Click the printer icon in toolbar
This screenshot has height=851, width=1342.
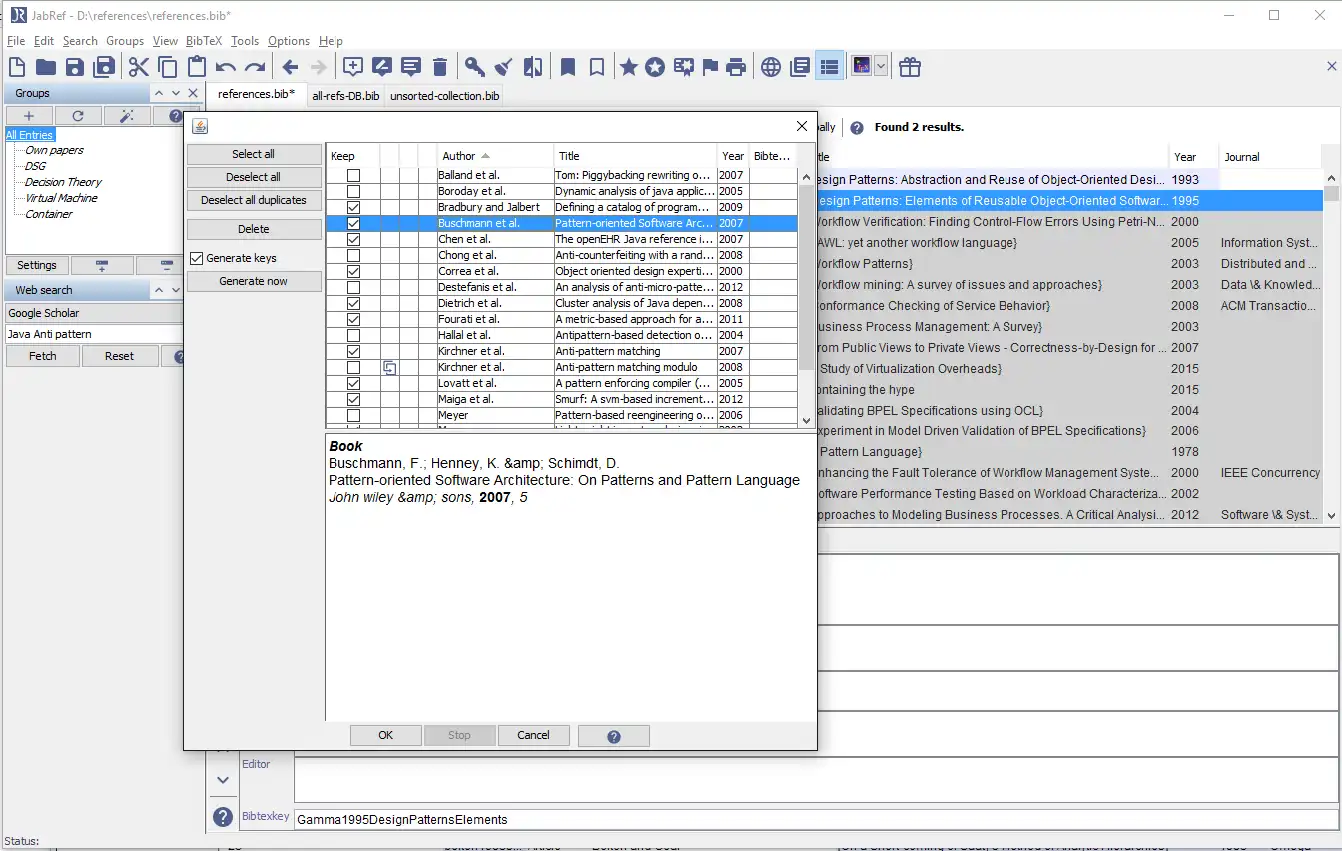point(736,67)
